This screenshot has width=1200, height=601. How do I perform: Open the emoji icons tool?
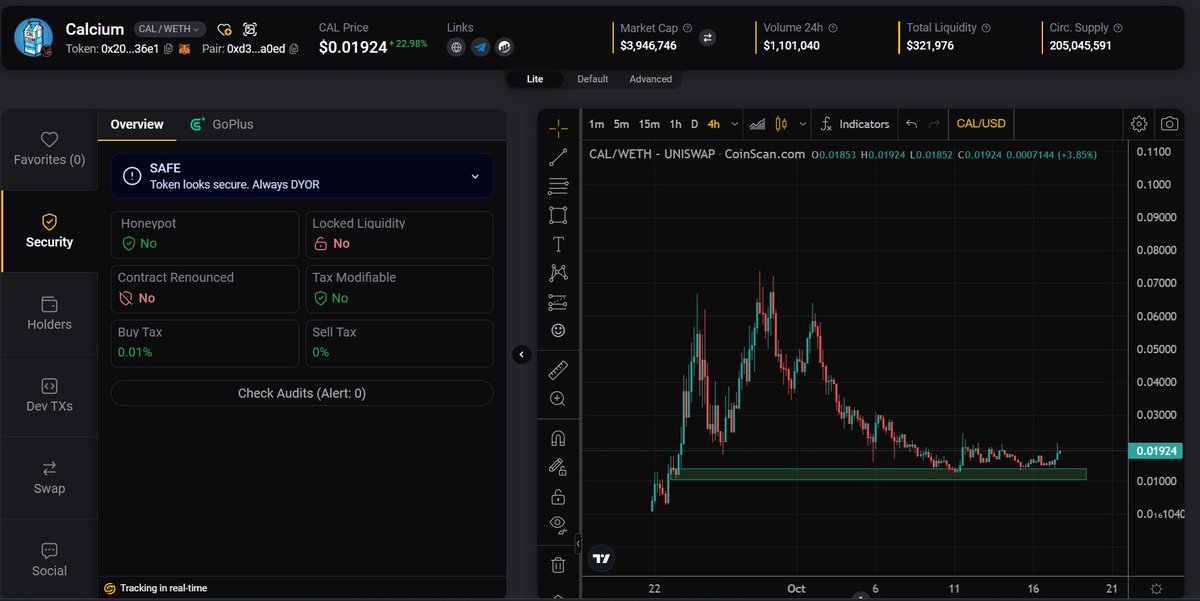pos(558,330)
